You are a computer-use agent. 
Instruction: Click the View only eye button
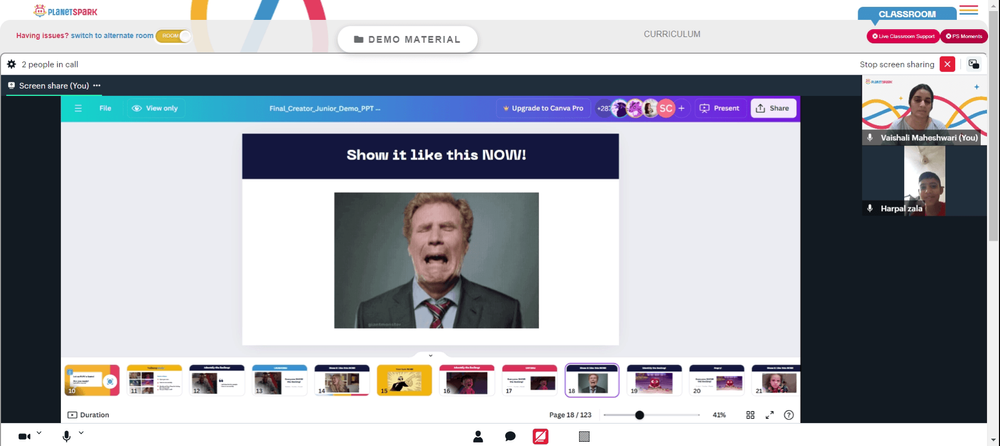pyautogui.click(x=155, y=108)
